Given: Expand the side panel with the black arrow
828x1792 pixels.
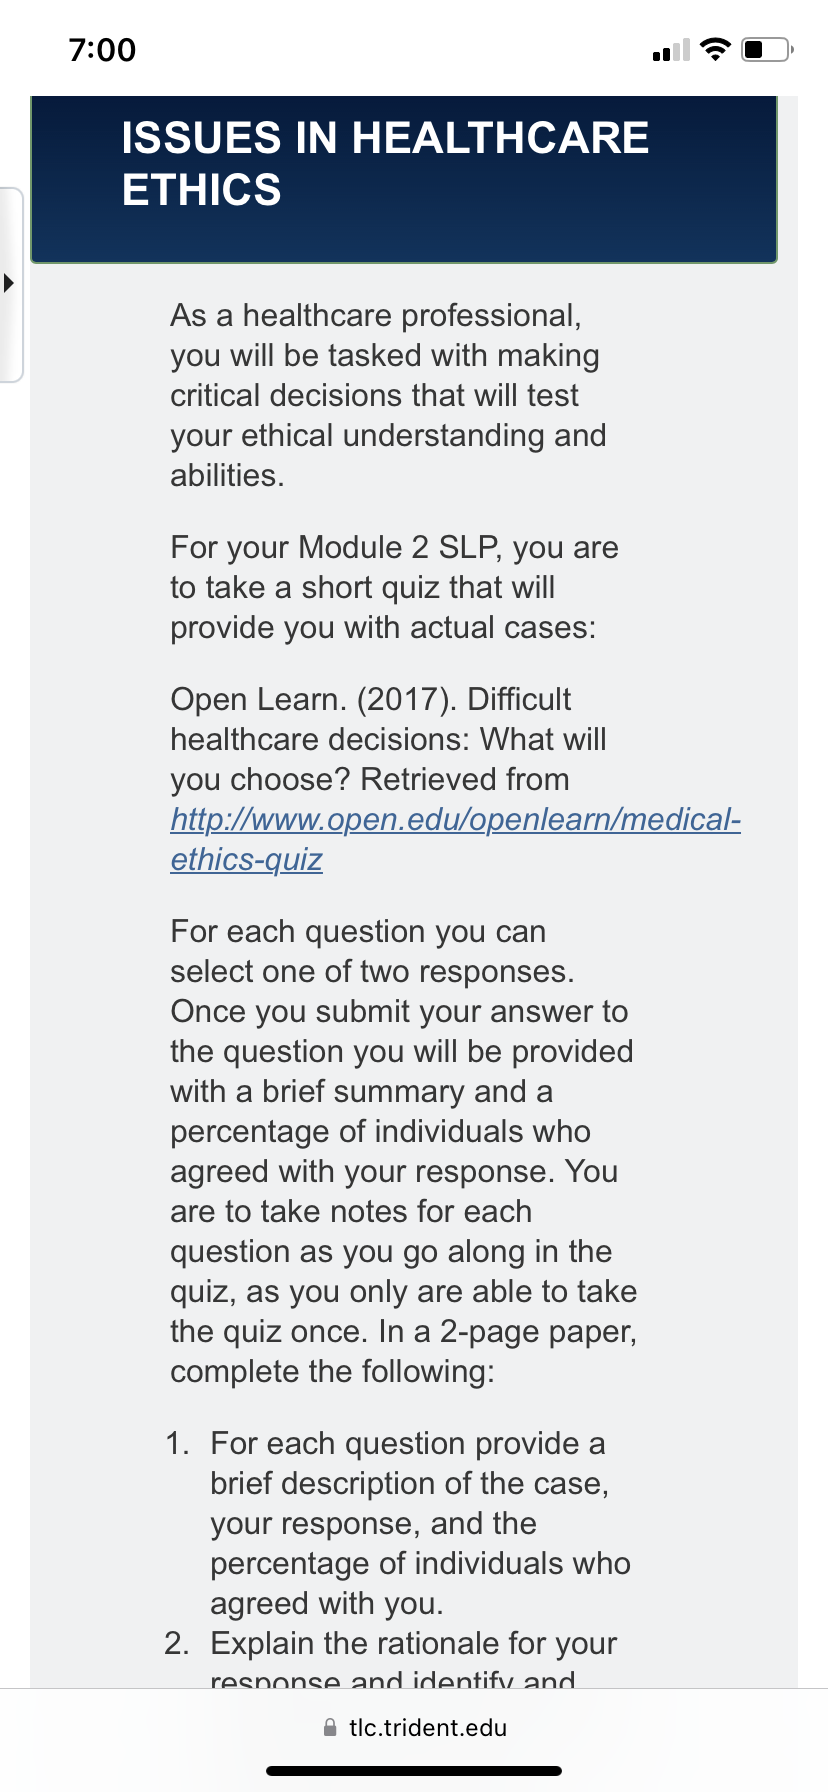Looking at the screenshot, I should pos(9,283).
